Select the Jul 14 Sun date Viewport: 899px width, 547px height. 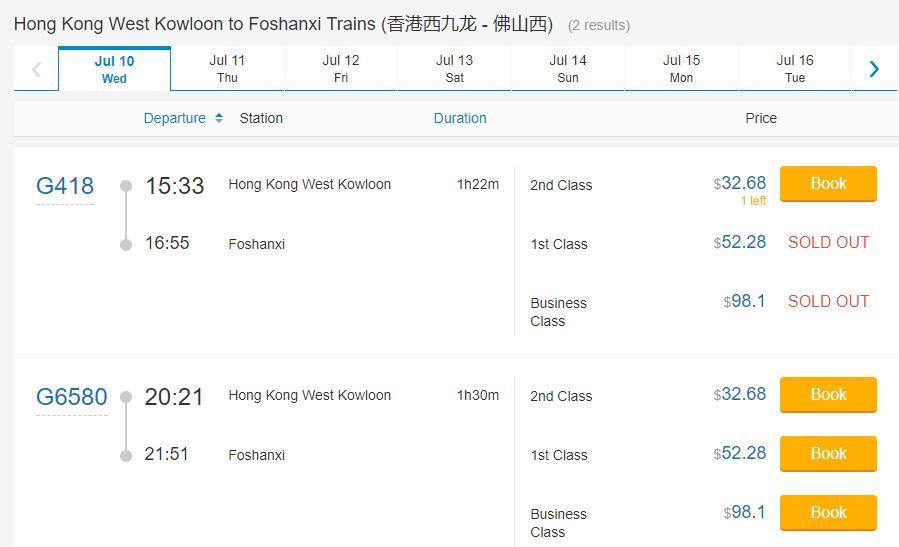pyautogui.click(x=568, y=69)
